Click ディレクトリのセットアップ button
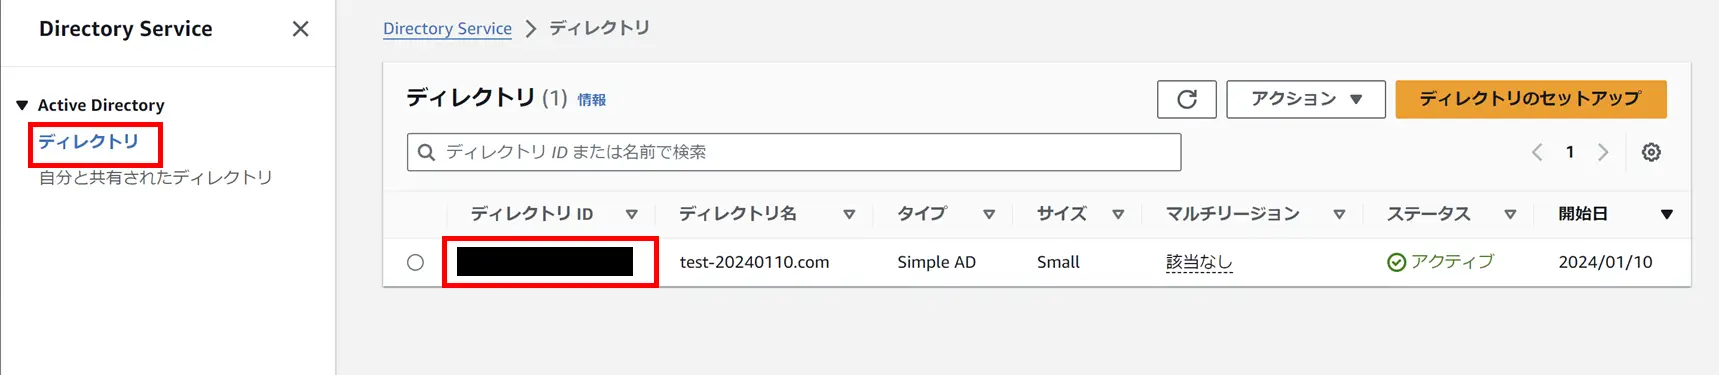The image size is (1719, 375). tap(1530, 99)
